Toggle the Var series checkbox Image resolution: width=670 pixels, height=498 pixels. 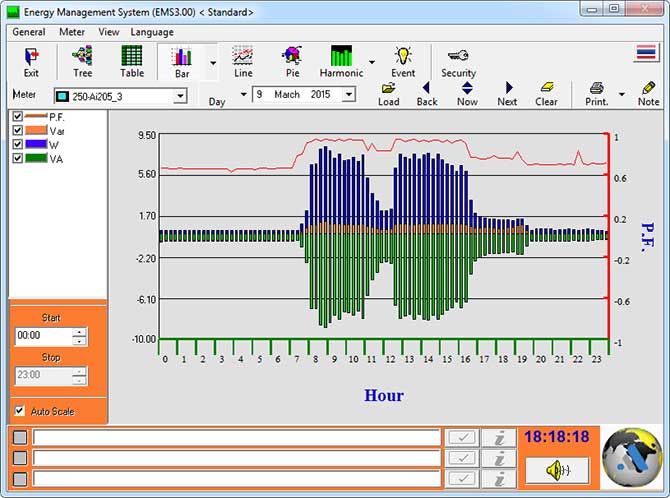pyautogui.click(x=18, y=130)
